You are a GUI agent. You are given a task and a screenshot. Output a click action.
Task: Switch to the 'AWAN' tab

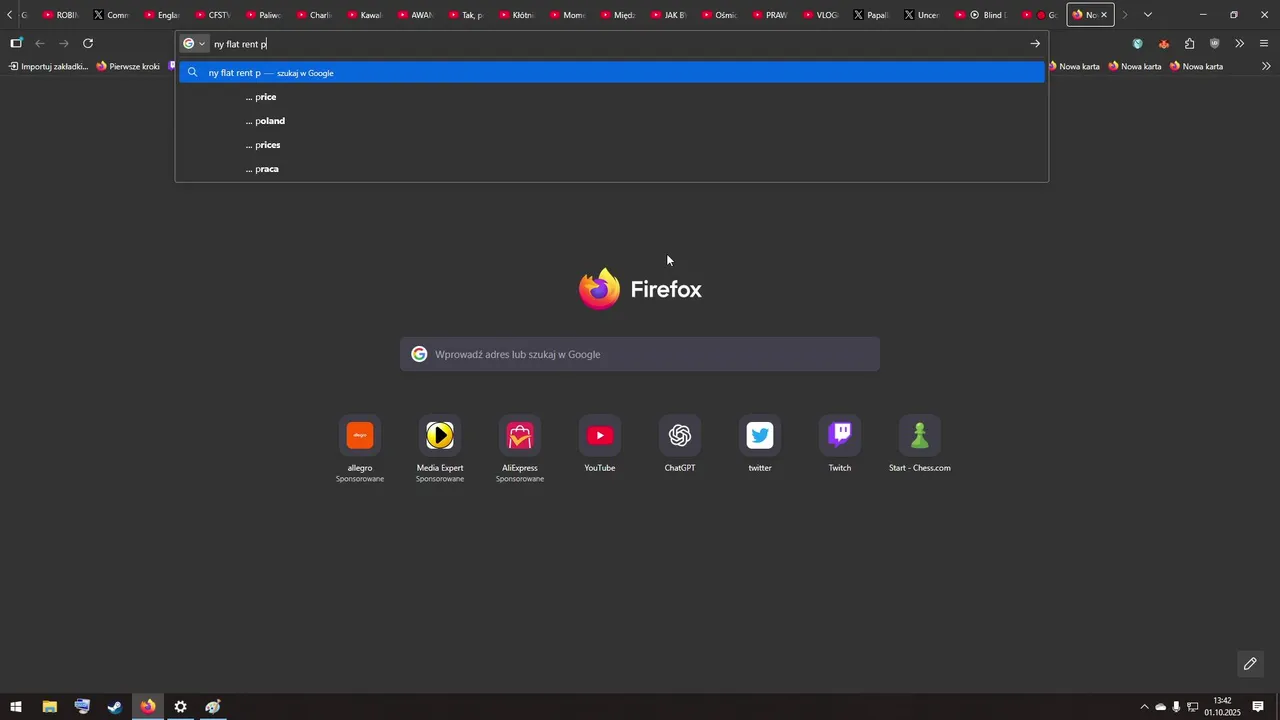pyautogui.click(x=416, y=15)
